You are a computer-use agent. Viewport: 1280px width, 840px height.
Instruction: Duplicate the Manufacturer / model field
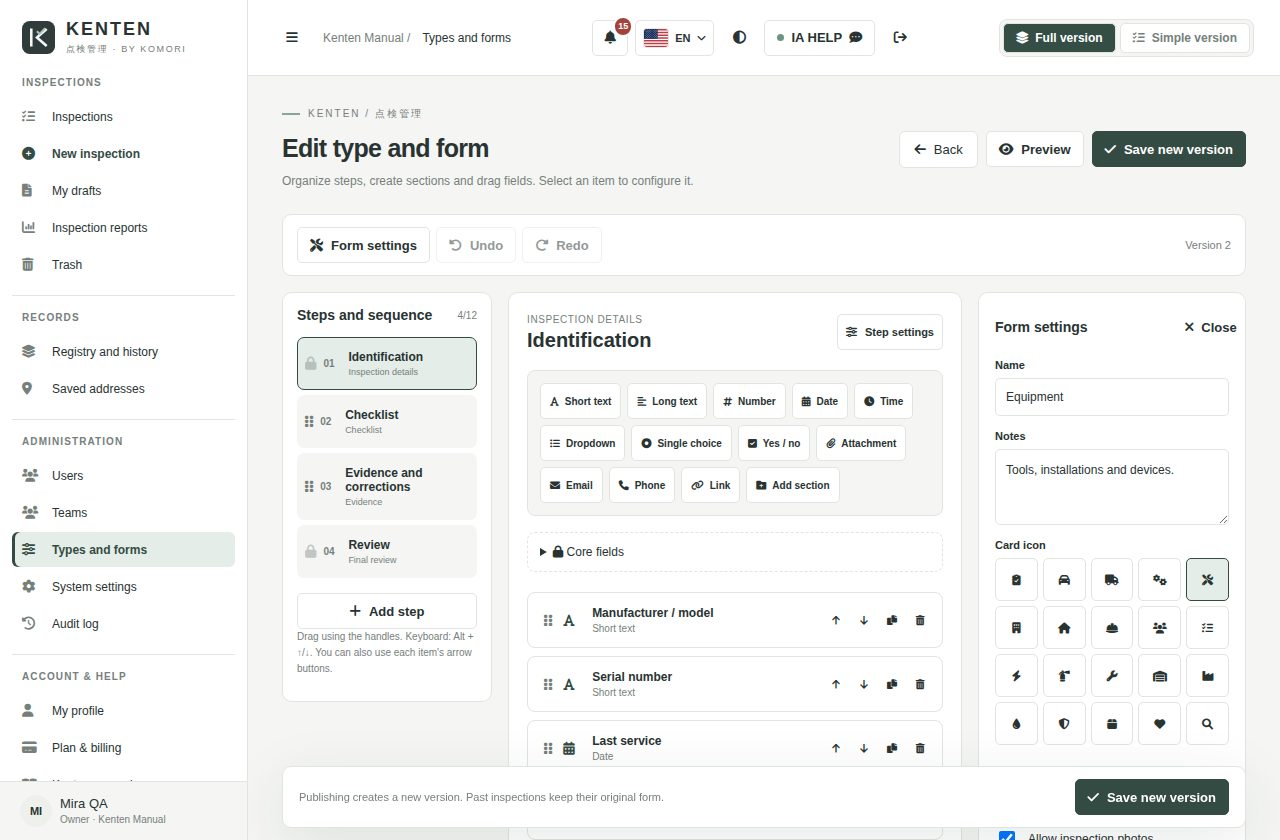(x=892, y=620)
